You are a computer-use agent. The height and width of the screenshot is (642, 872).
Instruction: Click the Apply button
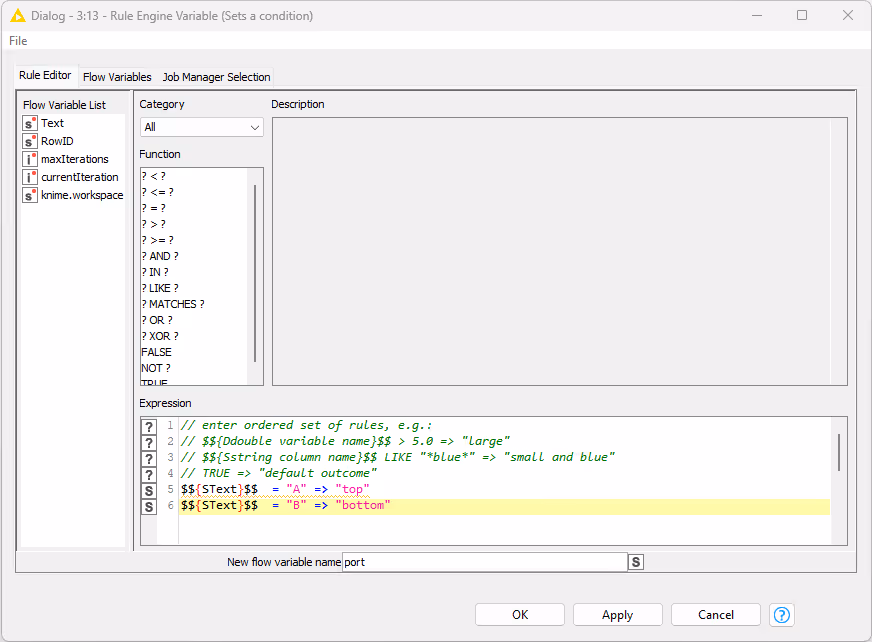[x=617, y=615]
